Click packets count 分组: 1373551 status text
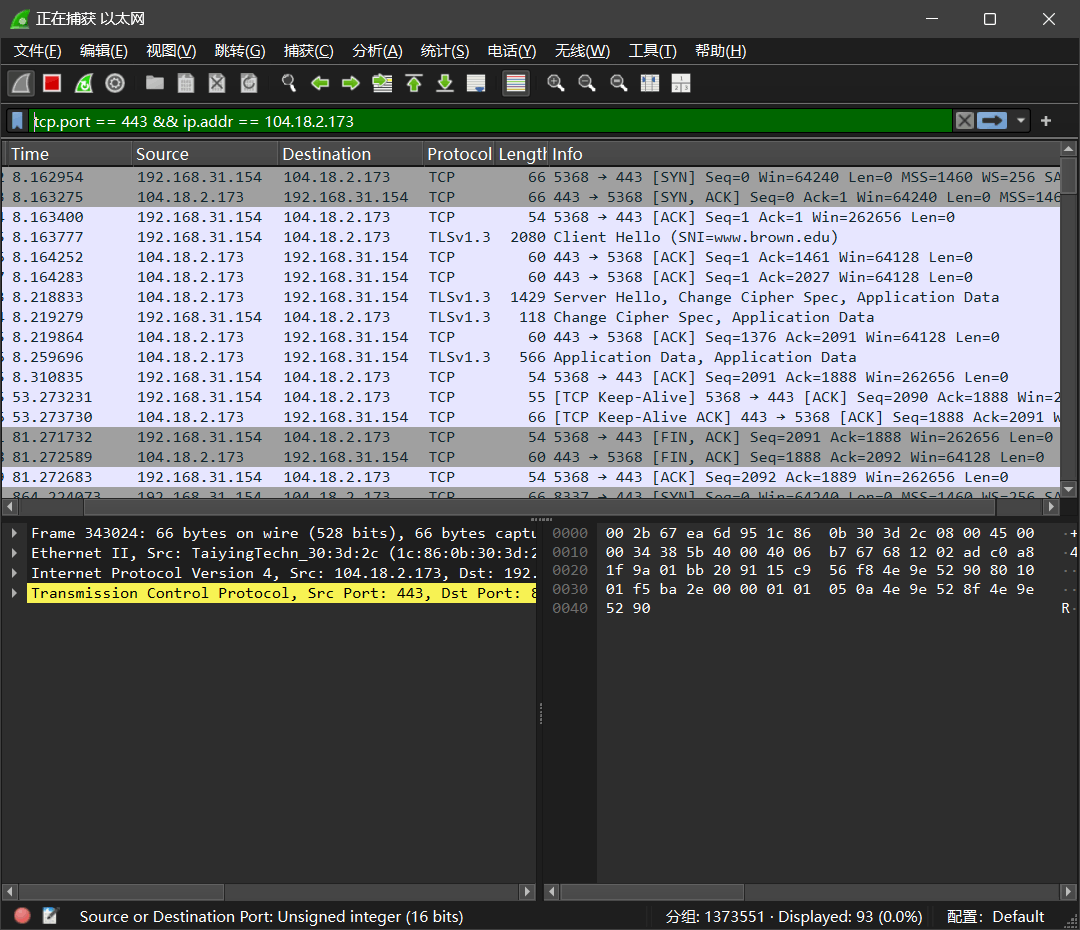Viewport: 1080px width, 930px height. click(715, 916)
